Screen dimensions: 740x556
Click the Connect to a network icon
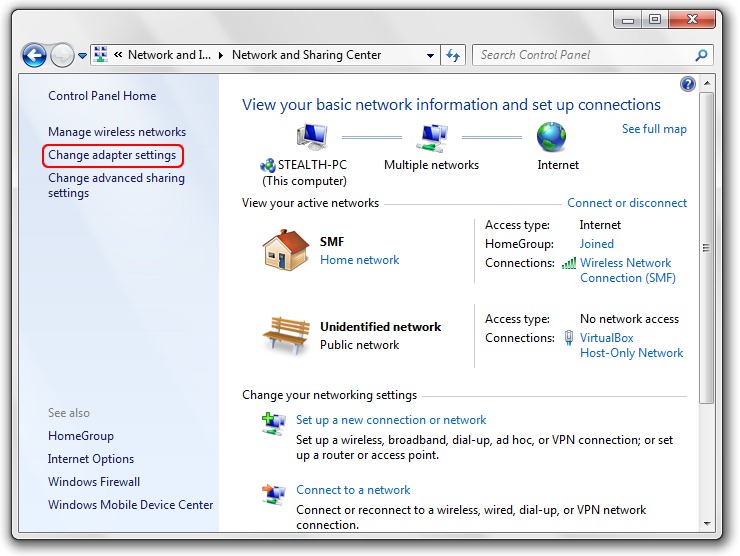click(x=274, y=494)
